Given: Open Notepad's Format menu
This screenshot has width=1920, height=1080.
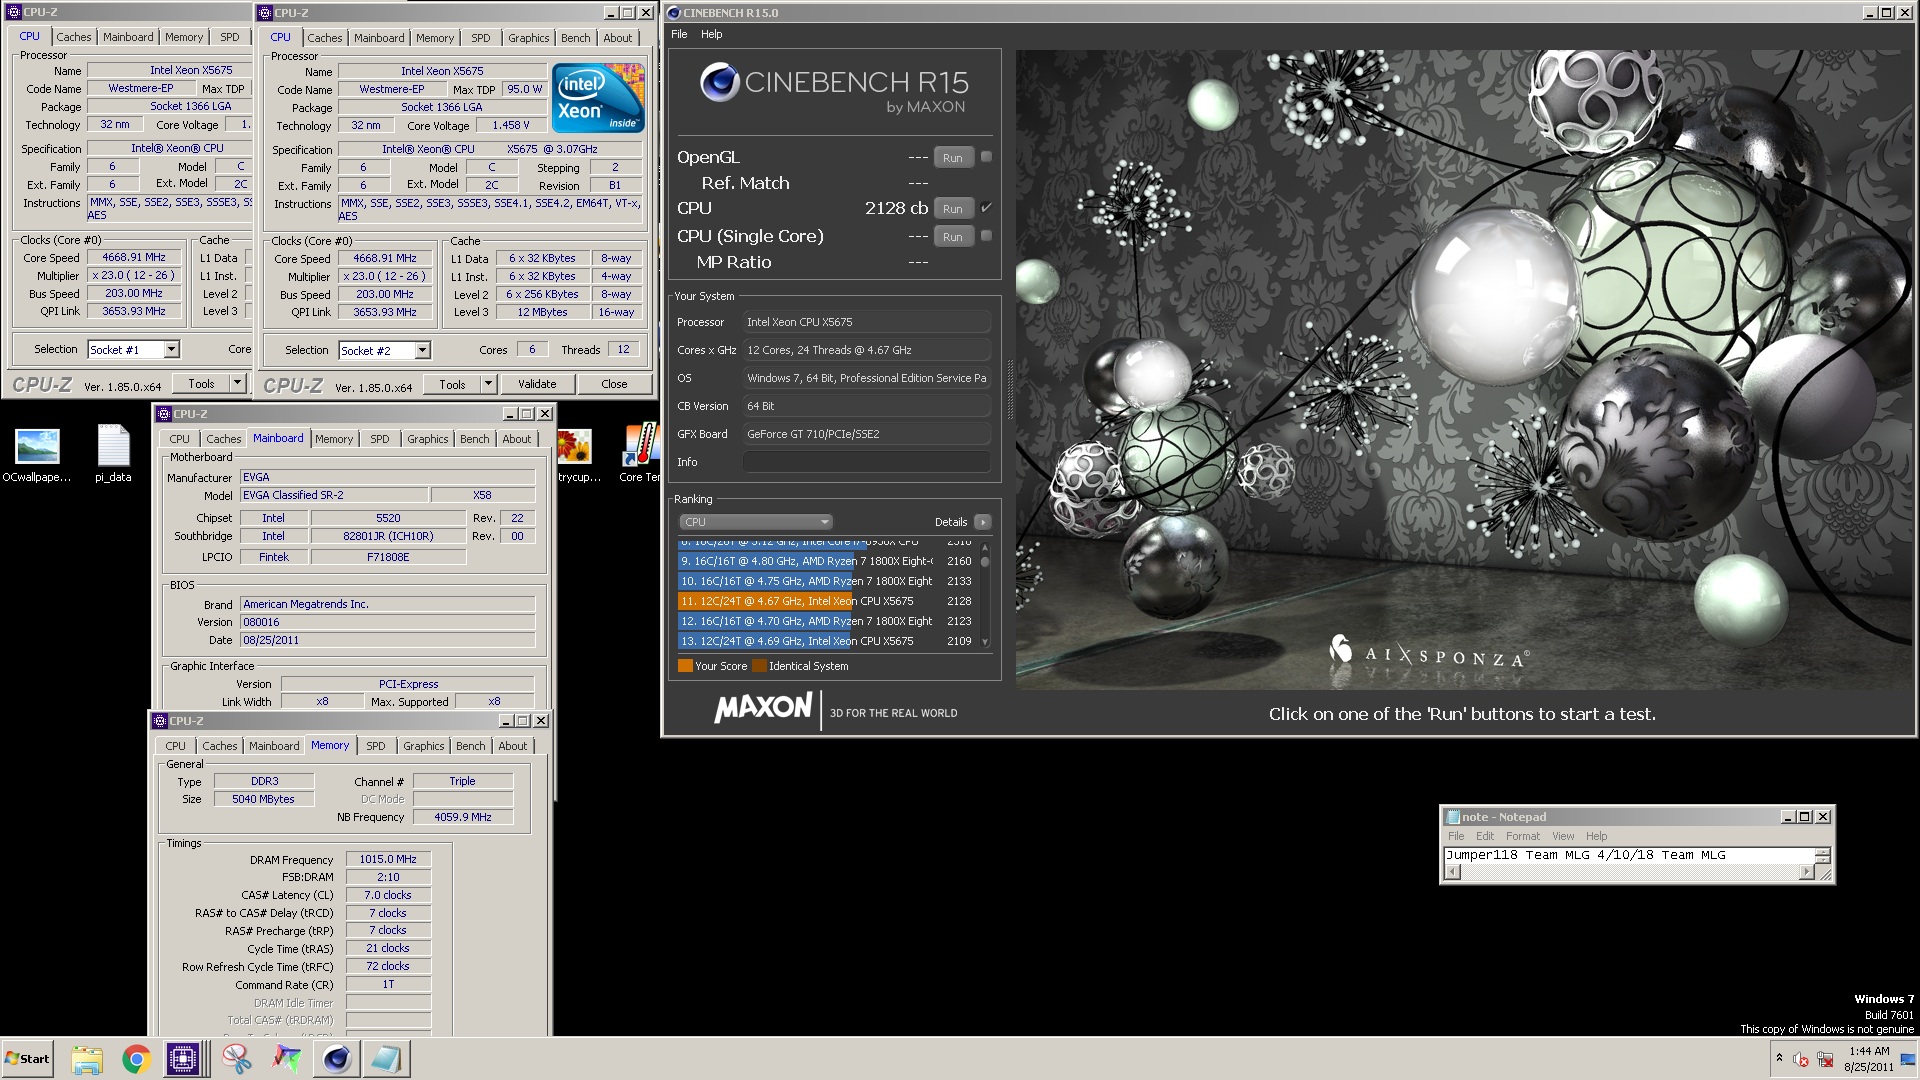Looking at the screenshot, I should [1523, 836].
